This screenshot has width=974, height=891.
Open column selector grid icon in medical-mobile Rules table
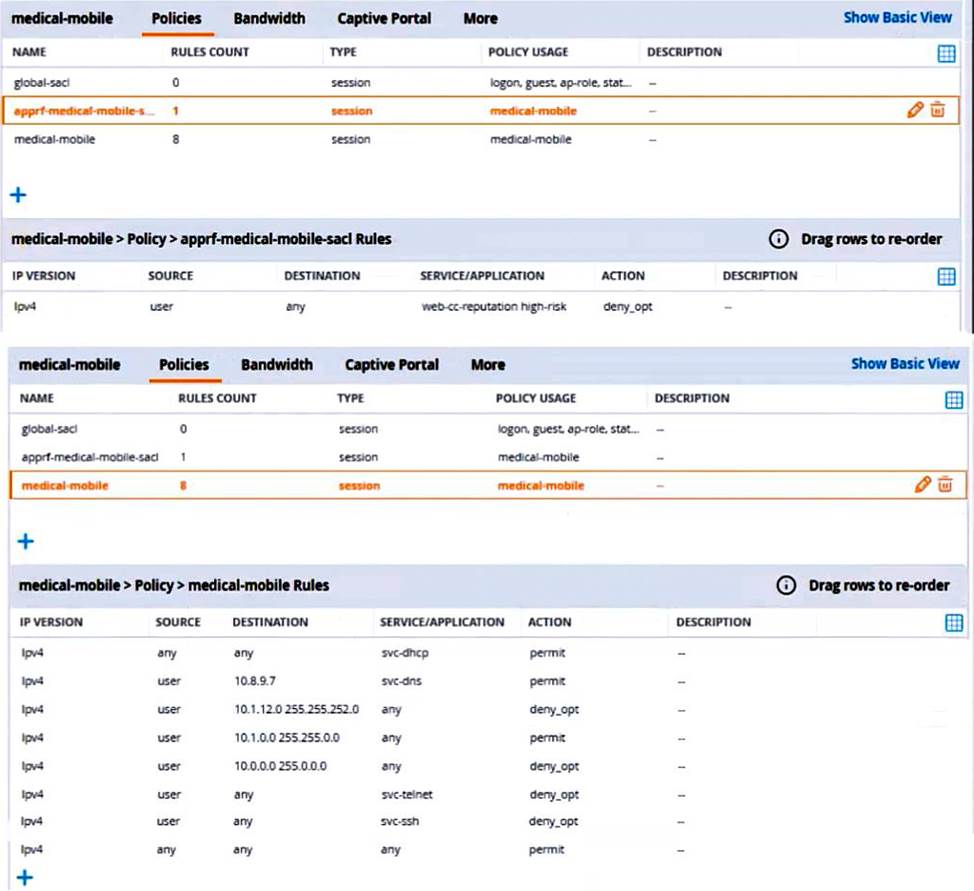954,623
